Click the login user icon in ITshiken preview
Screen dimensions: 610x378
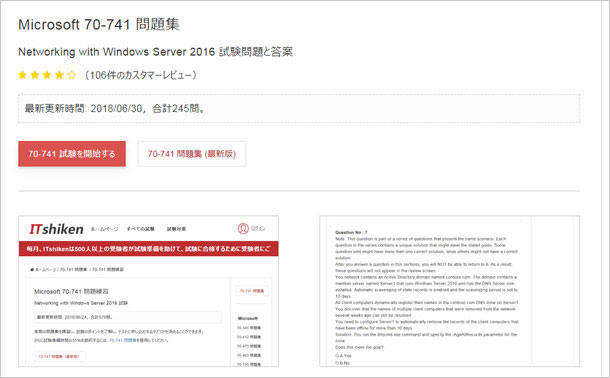pyautogui.click(x=243, y=228)
